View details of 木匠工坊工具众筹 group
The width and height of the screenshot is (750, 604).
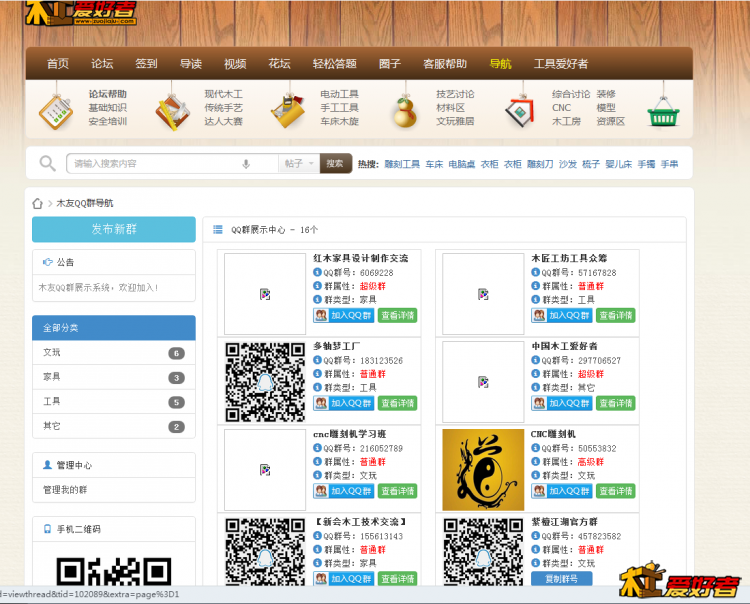pyautogui.click(x=616, y=315)
